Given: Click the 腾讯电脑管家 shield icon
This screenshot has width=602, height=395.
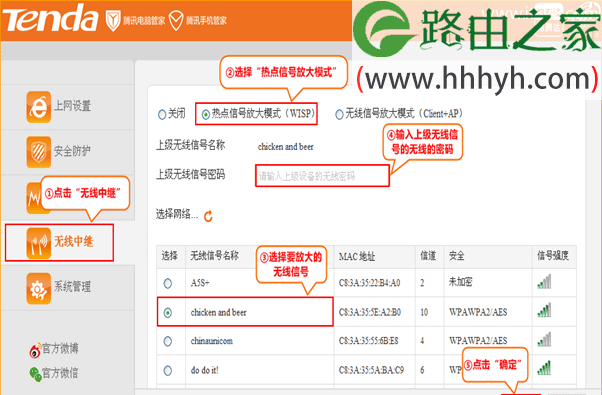Looking at the screenshot, I should [x=113, y=21].
